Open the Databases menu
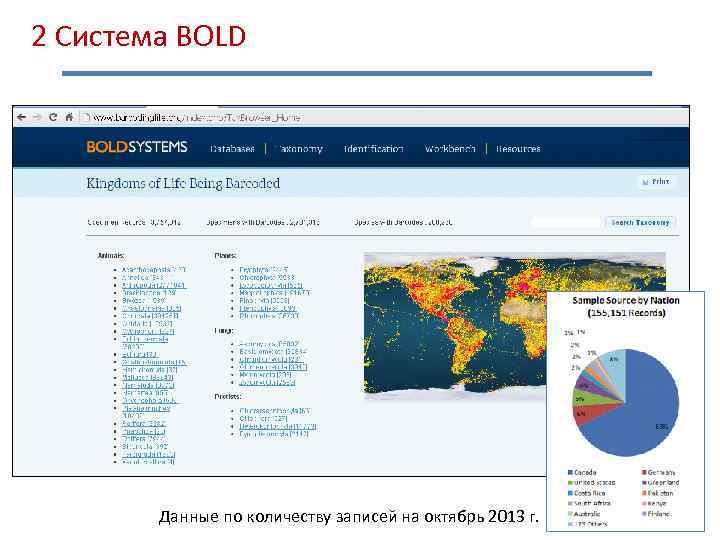720x540 pixels. tap(232, 149)
